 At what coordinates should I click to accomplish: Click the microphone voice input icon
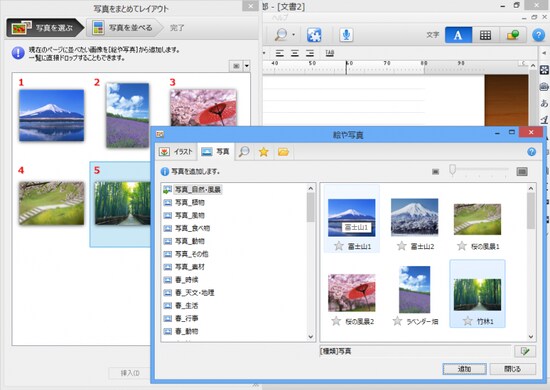pos(346,35)
